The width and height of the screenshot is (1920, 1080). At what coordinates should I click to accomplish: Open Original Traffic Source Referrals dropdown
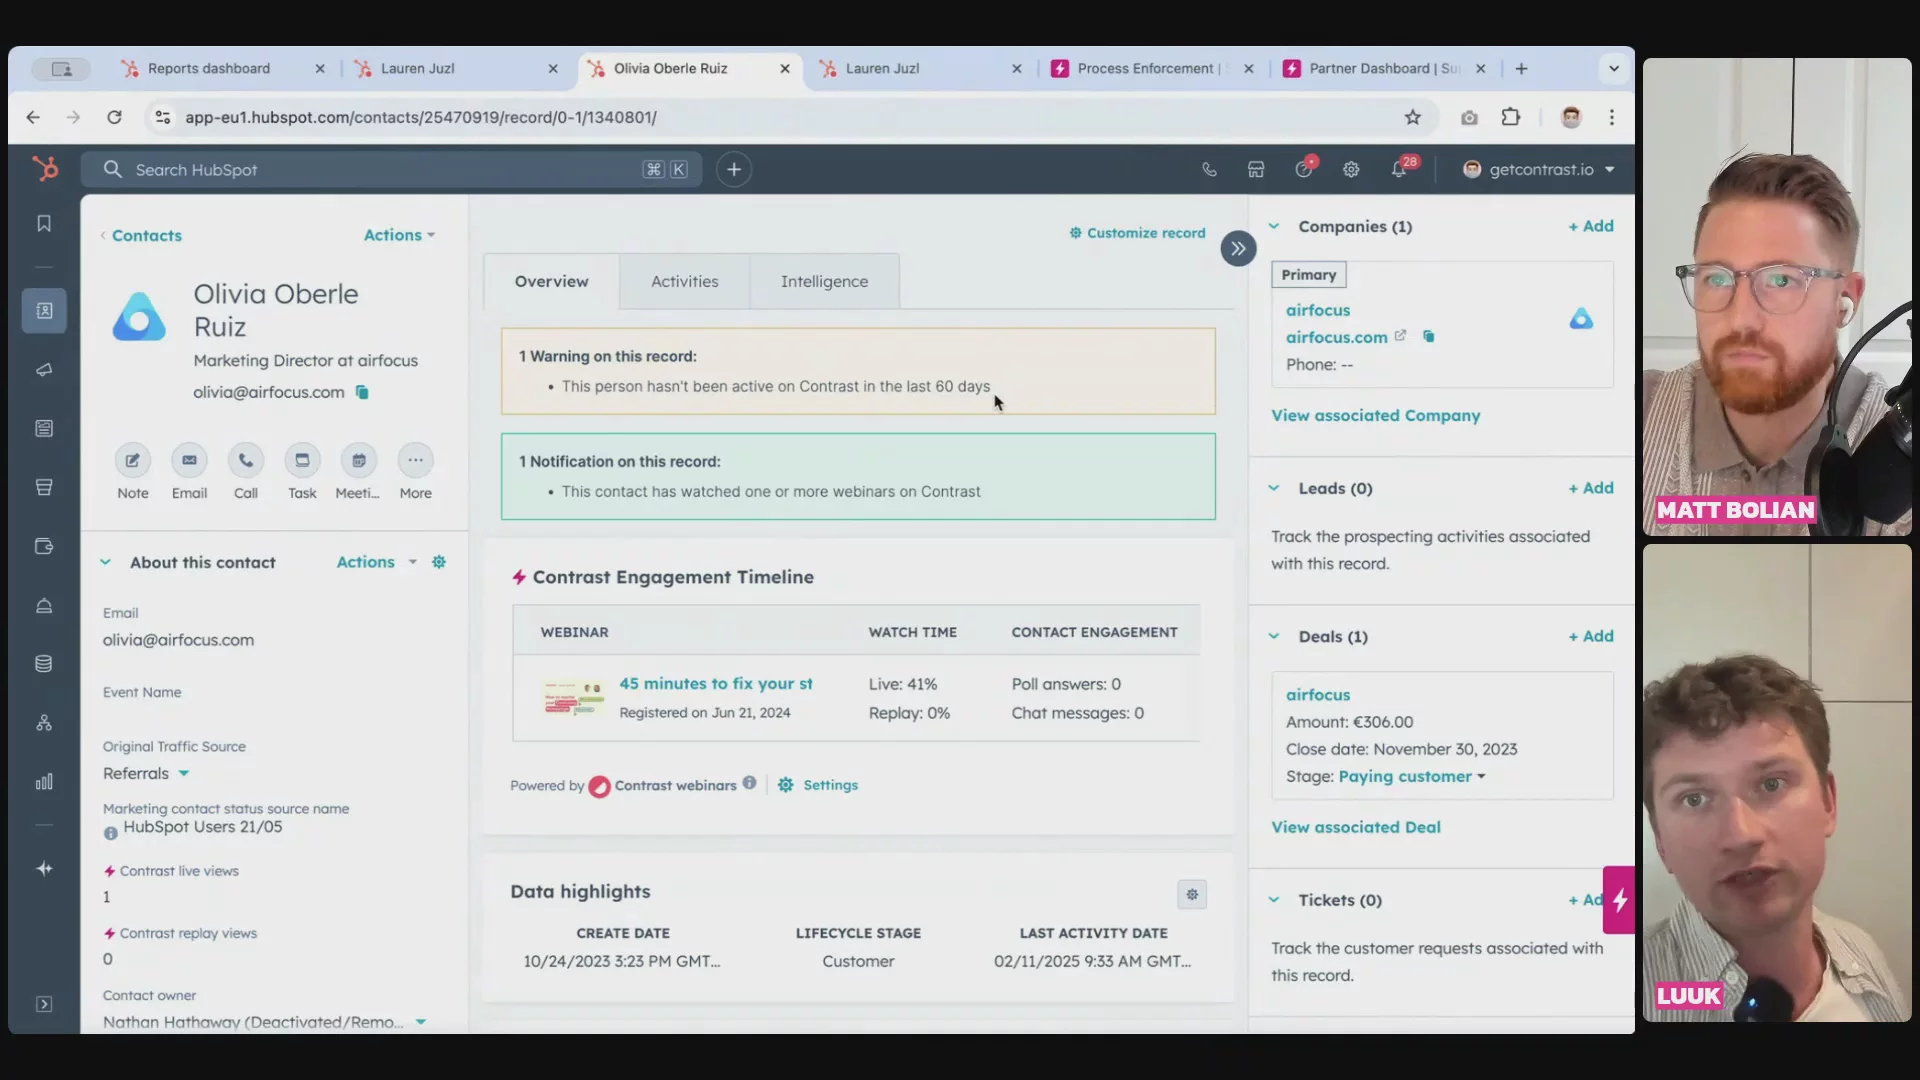[x=146, y=774]
